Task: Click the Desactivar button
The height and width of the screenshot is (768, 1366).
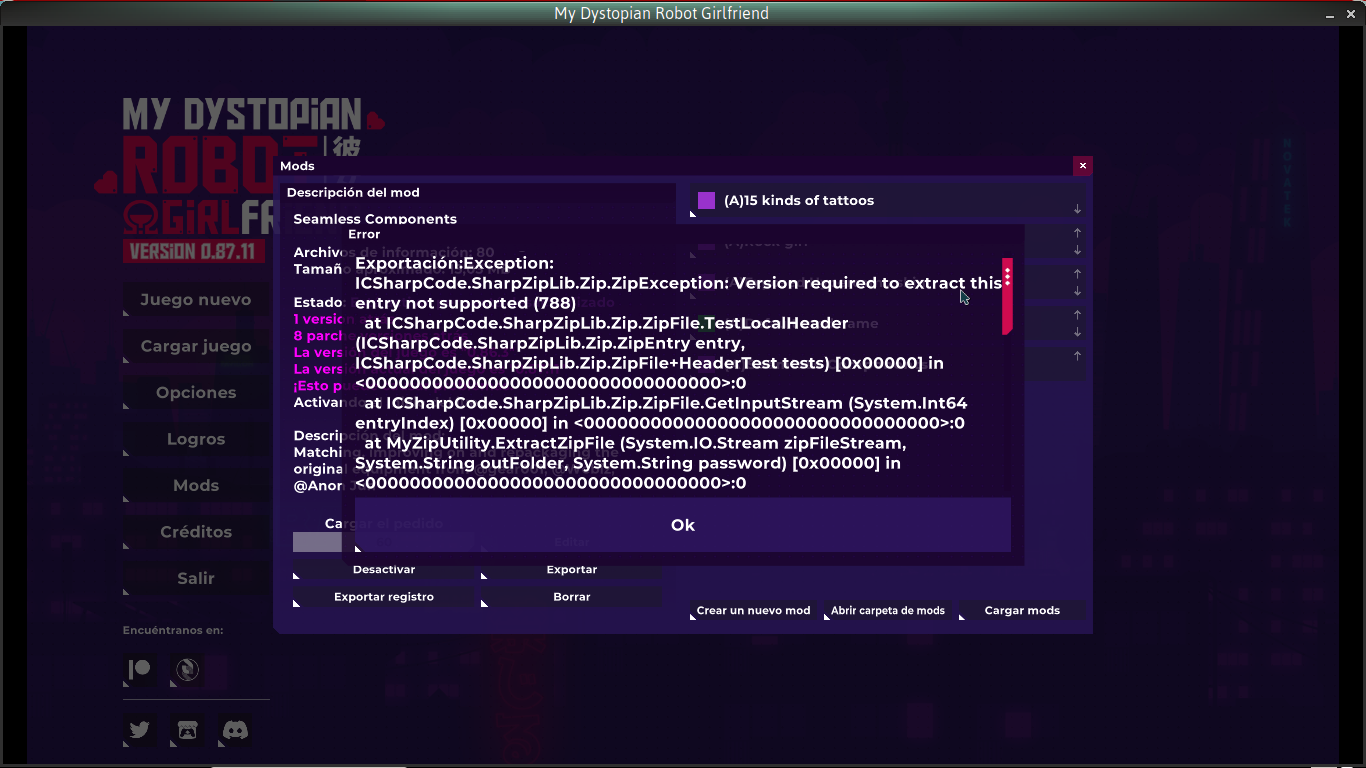Action: pos(384,570)
